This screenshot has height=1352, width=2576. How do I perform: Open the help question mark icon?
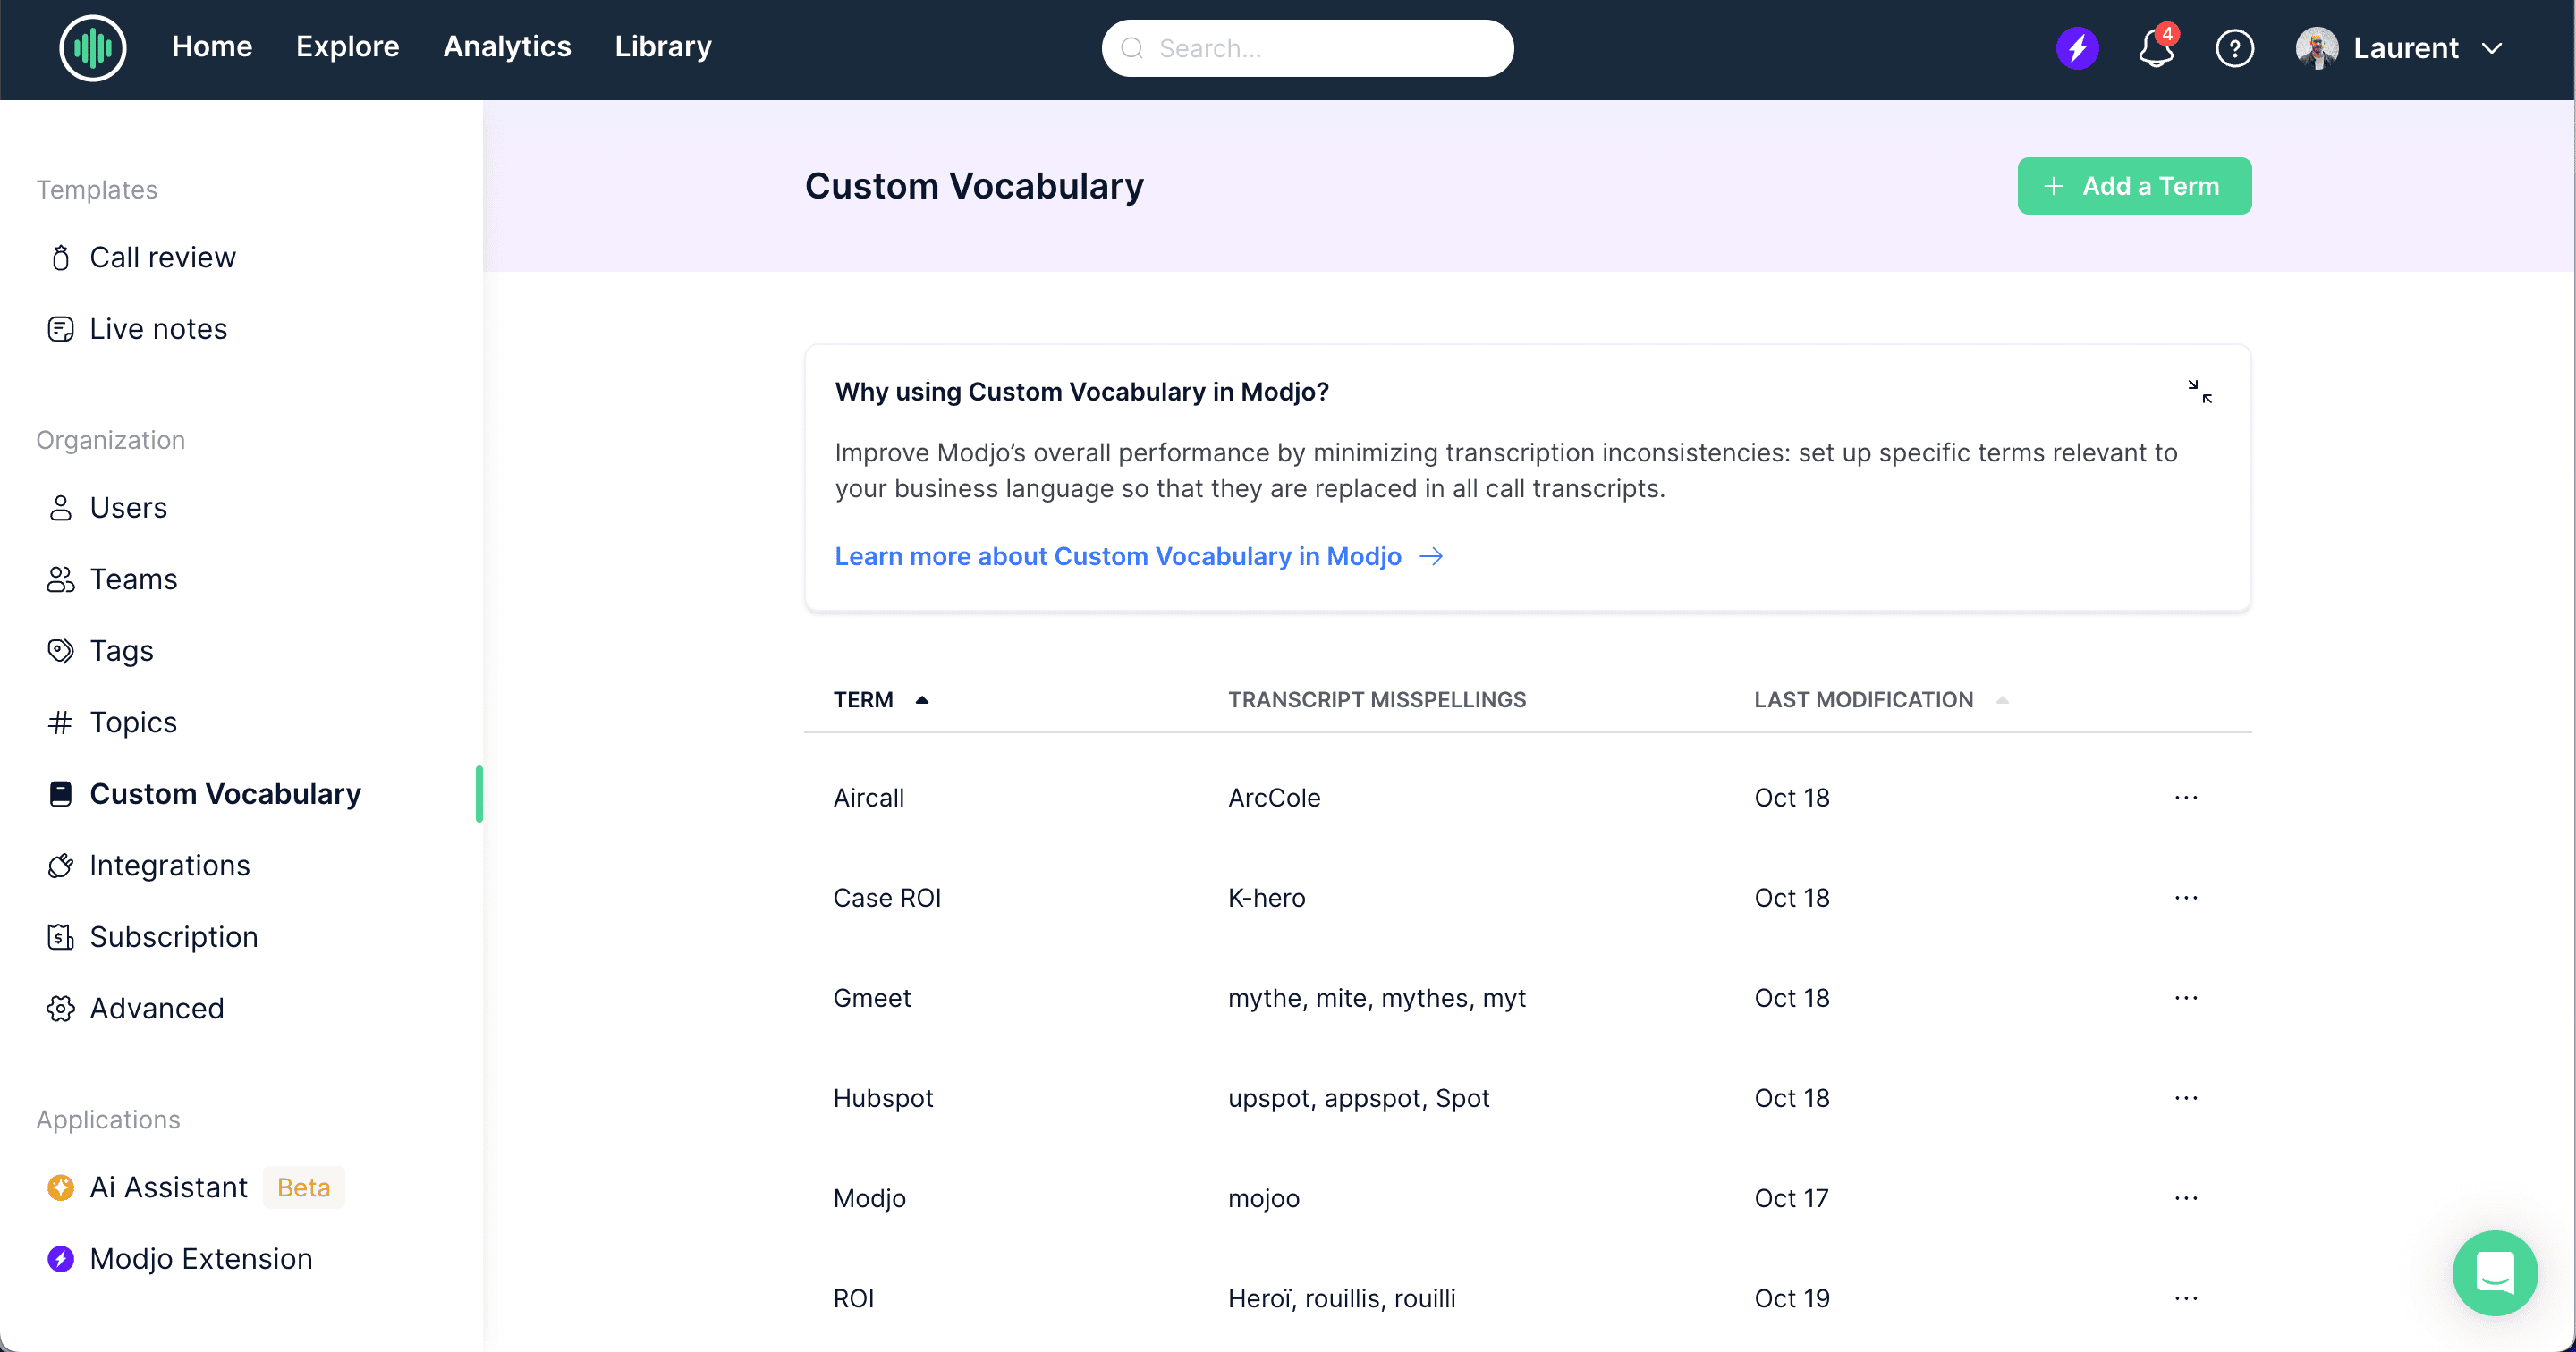click(2234, 48)
